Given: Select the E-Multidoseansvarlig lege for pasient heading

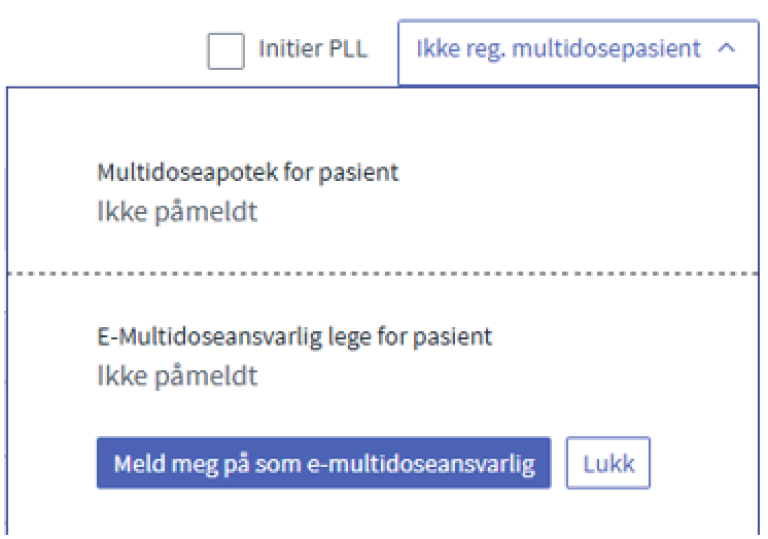Looking at the screenshot, I should pos(294,337).
